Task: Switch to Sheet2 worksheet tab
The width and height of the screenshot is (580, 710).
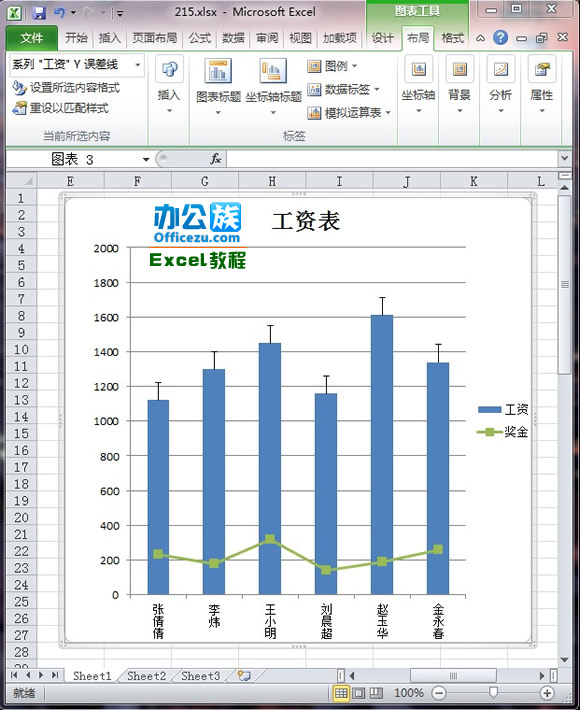Action: (146, 676)
